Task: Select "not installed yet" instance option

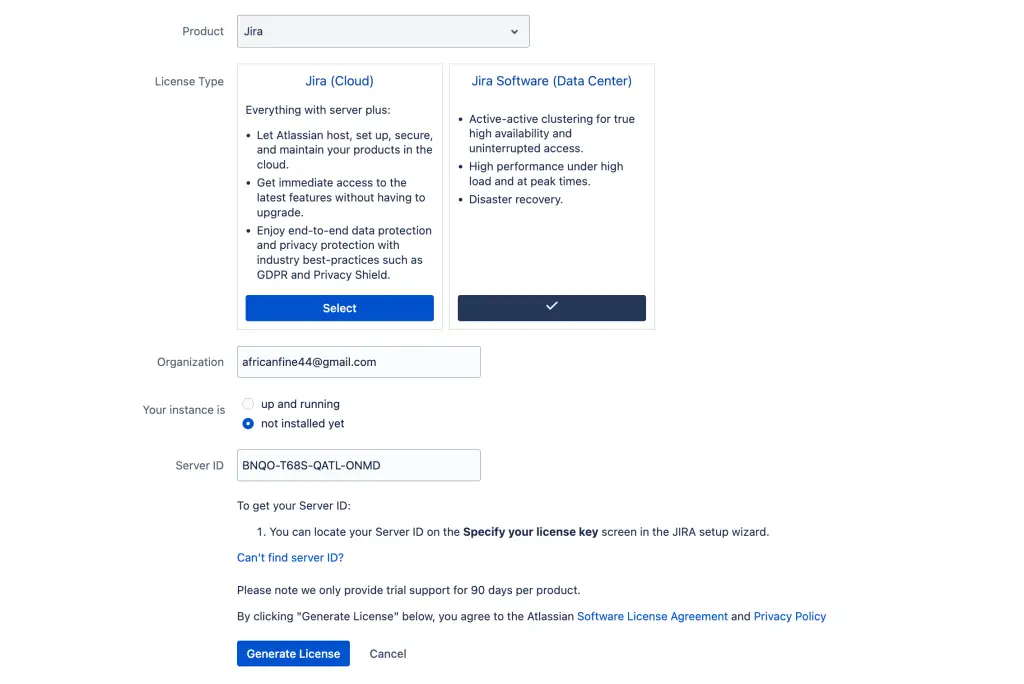Action: point(248,423)
